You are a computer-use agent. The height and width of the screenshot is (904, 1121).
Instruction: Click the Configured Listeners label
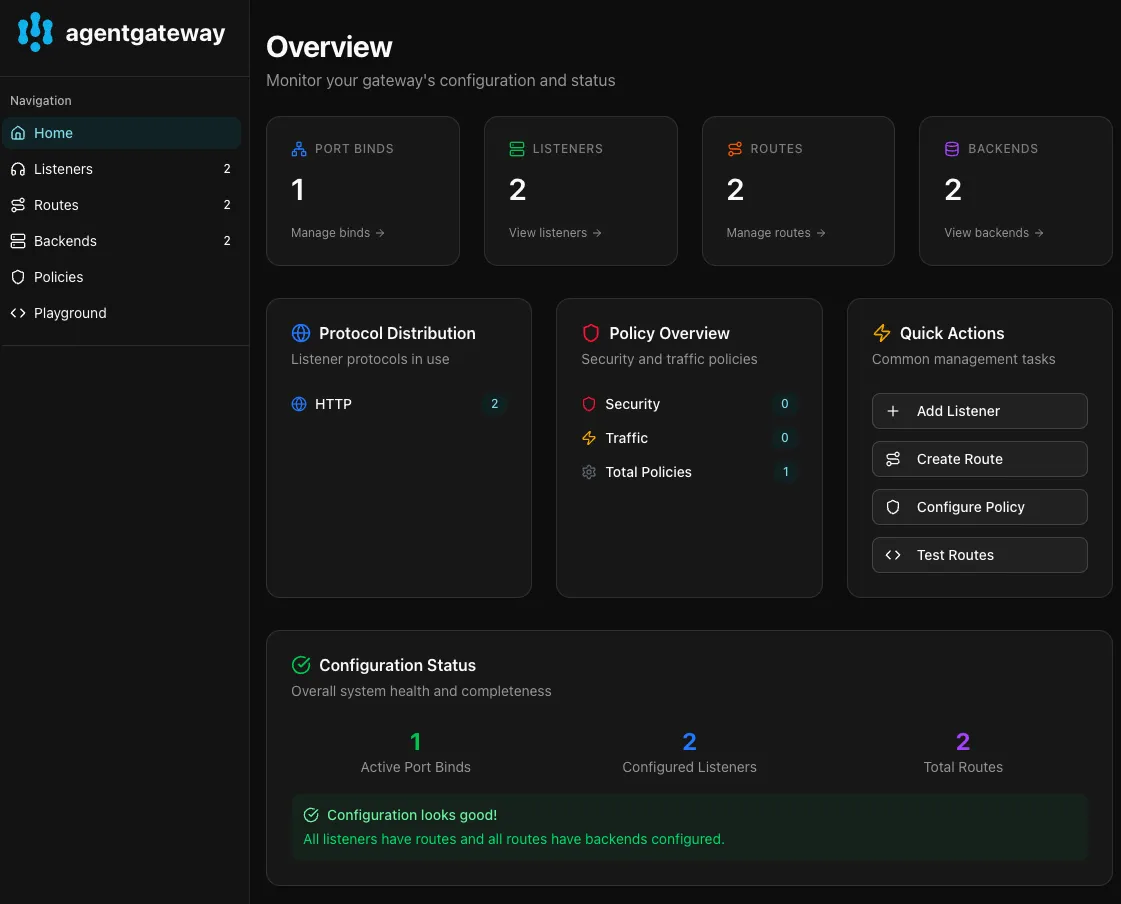click(x=689, y=767)
